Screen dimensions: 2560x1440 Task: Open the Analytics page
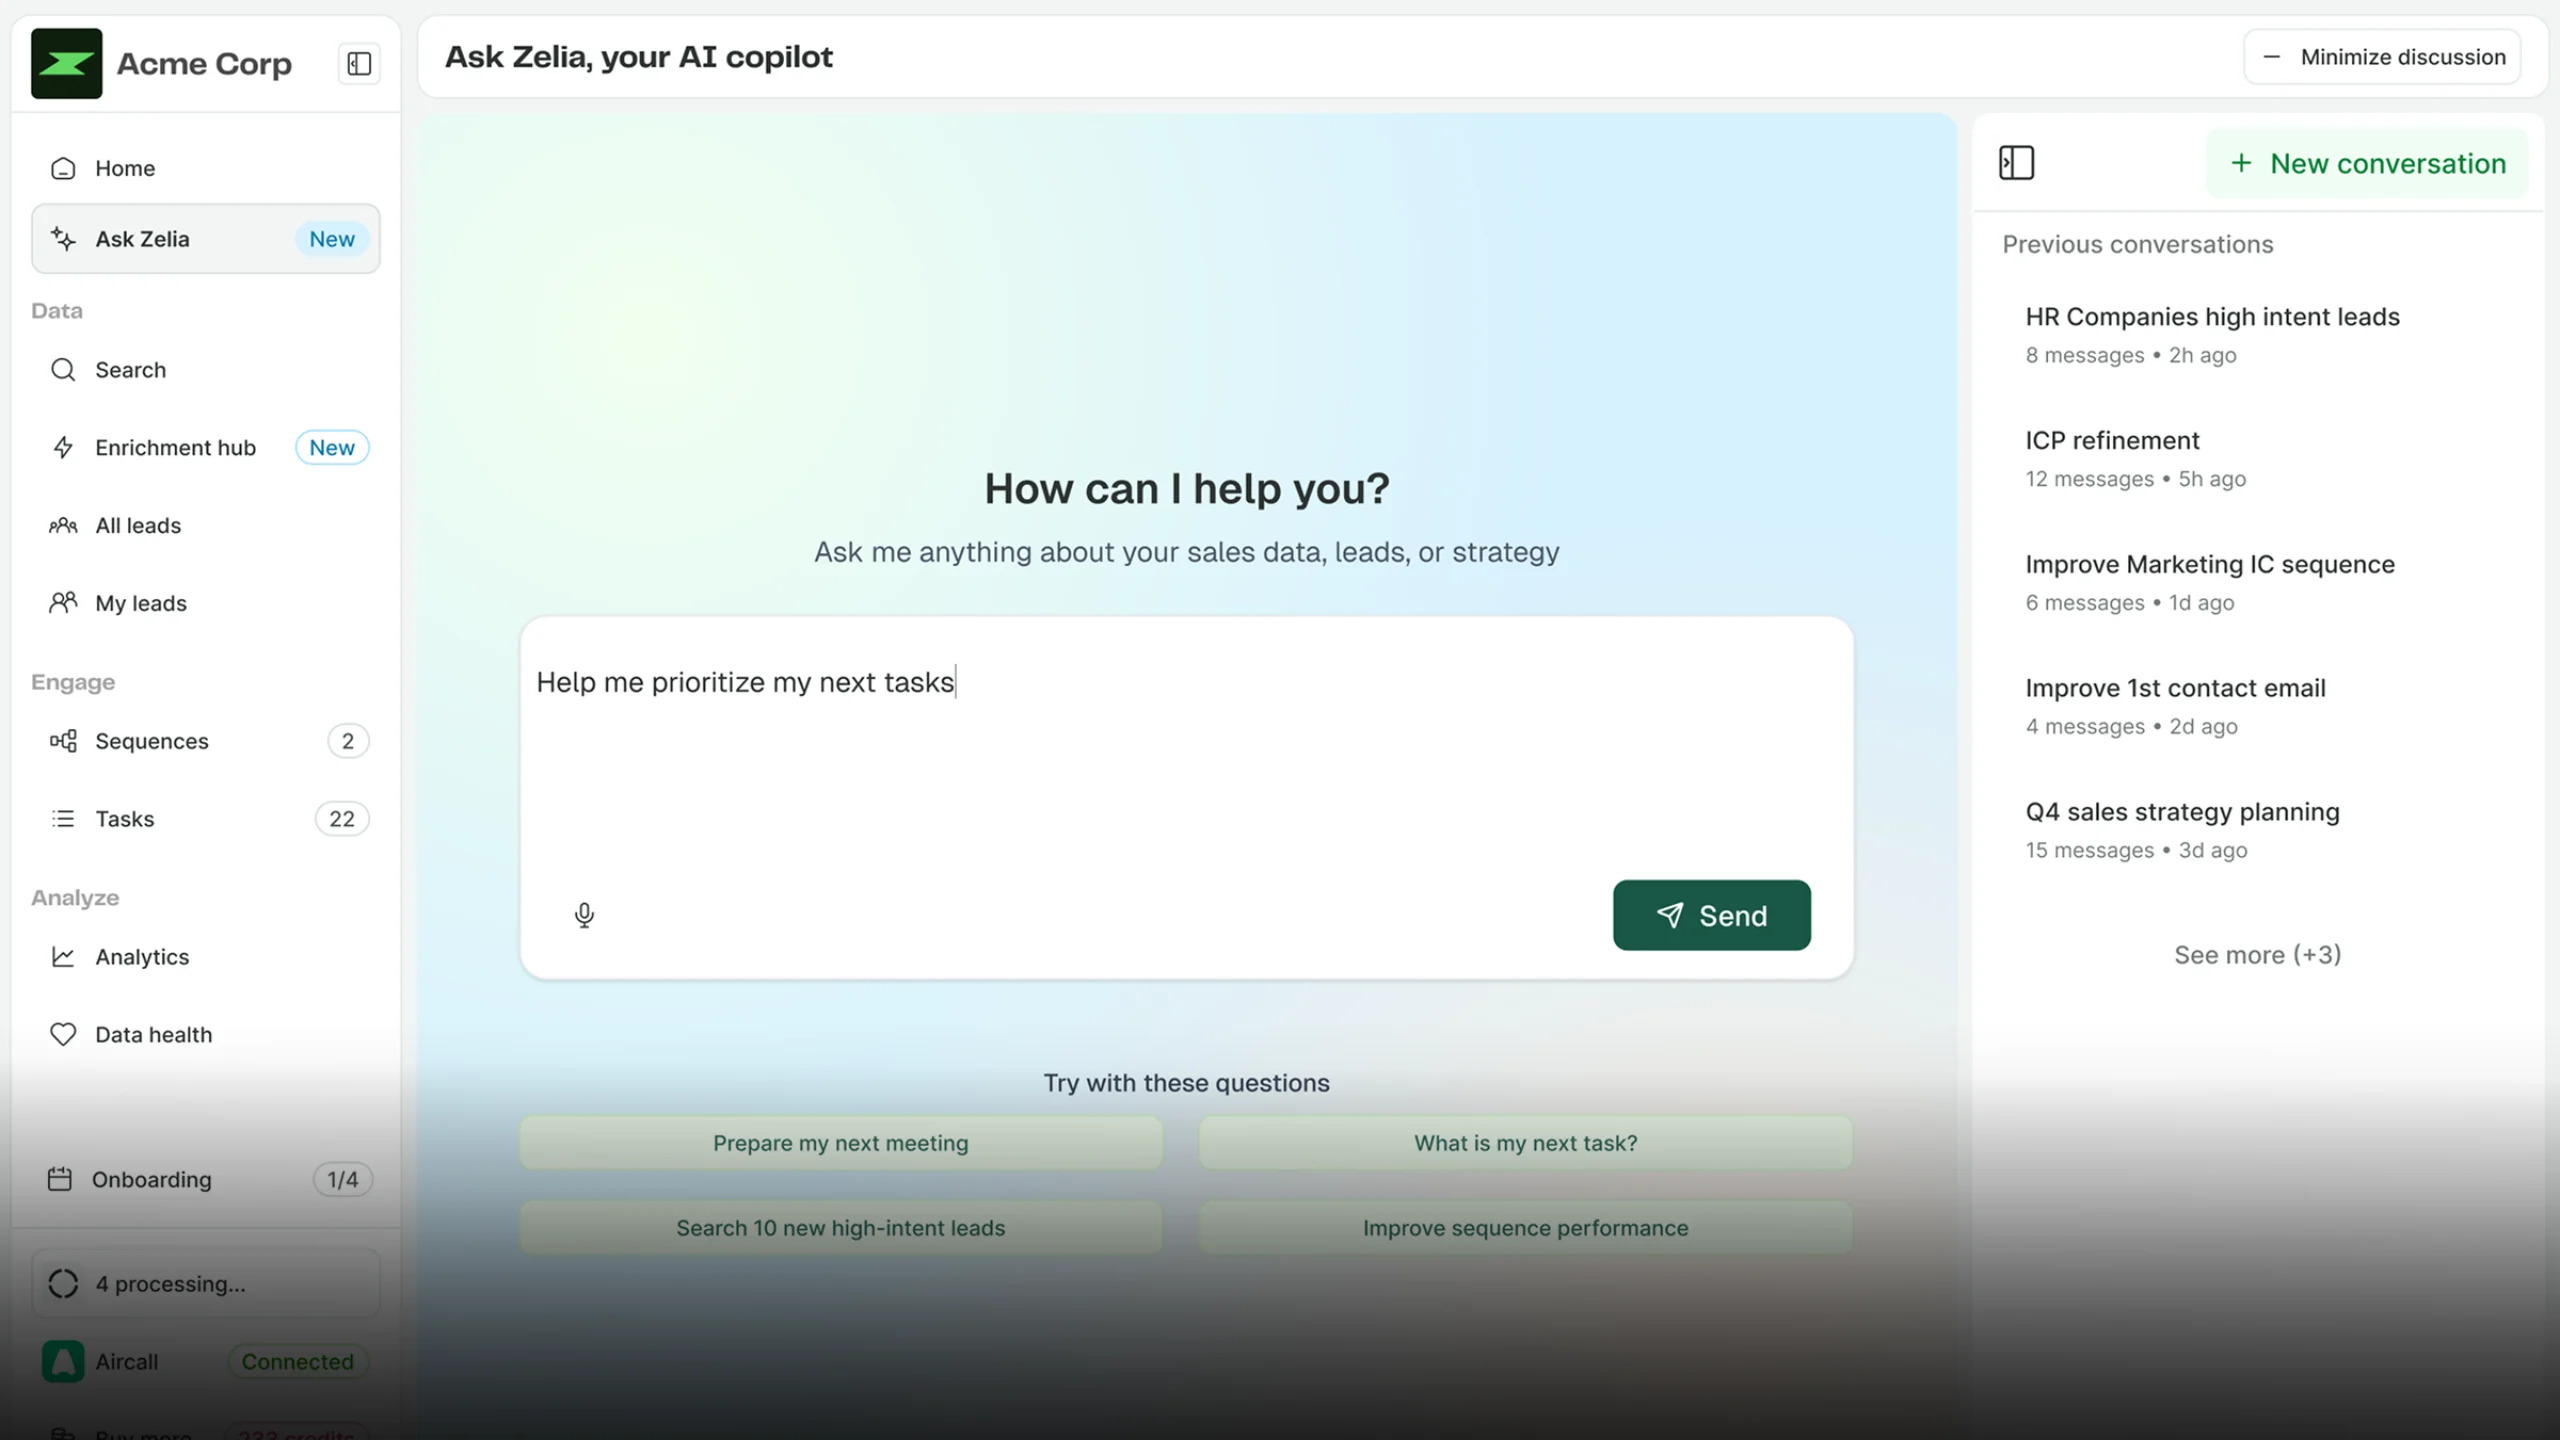[142, 957]
